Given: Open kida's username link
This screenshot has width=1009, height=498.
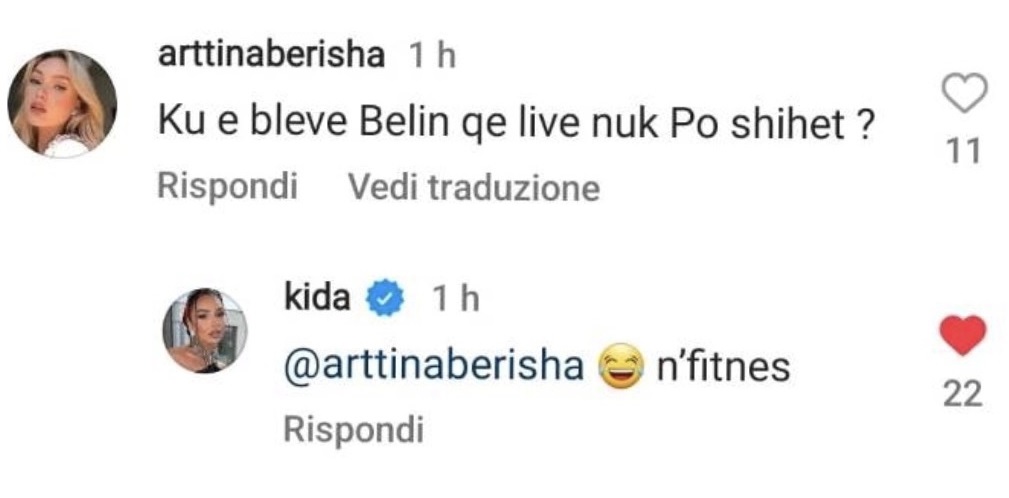Looking at the screenshot, I should [317, 300].
